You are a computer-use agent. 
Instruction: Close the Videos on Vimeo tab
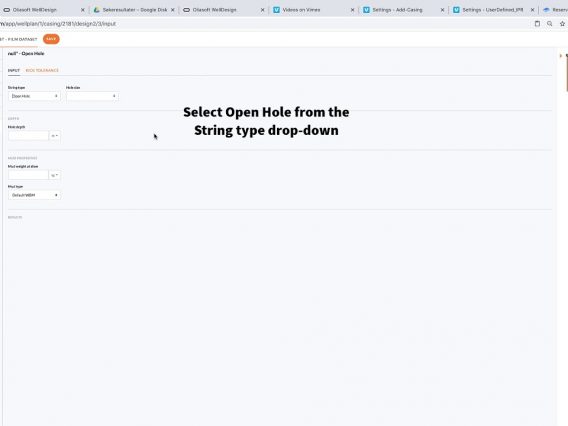coord(352,10)
